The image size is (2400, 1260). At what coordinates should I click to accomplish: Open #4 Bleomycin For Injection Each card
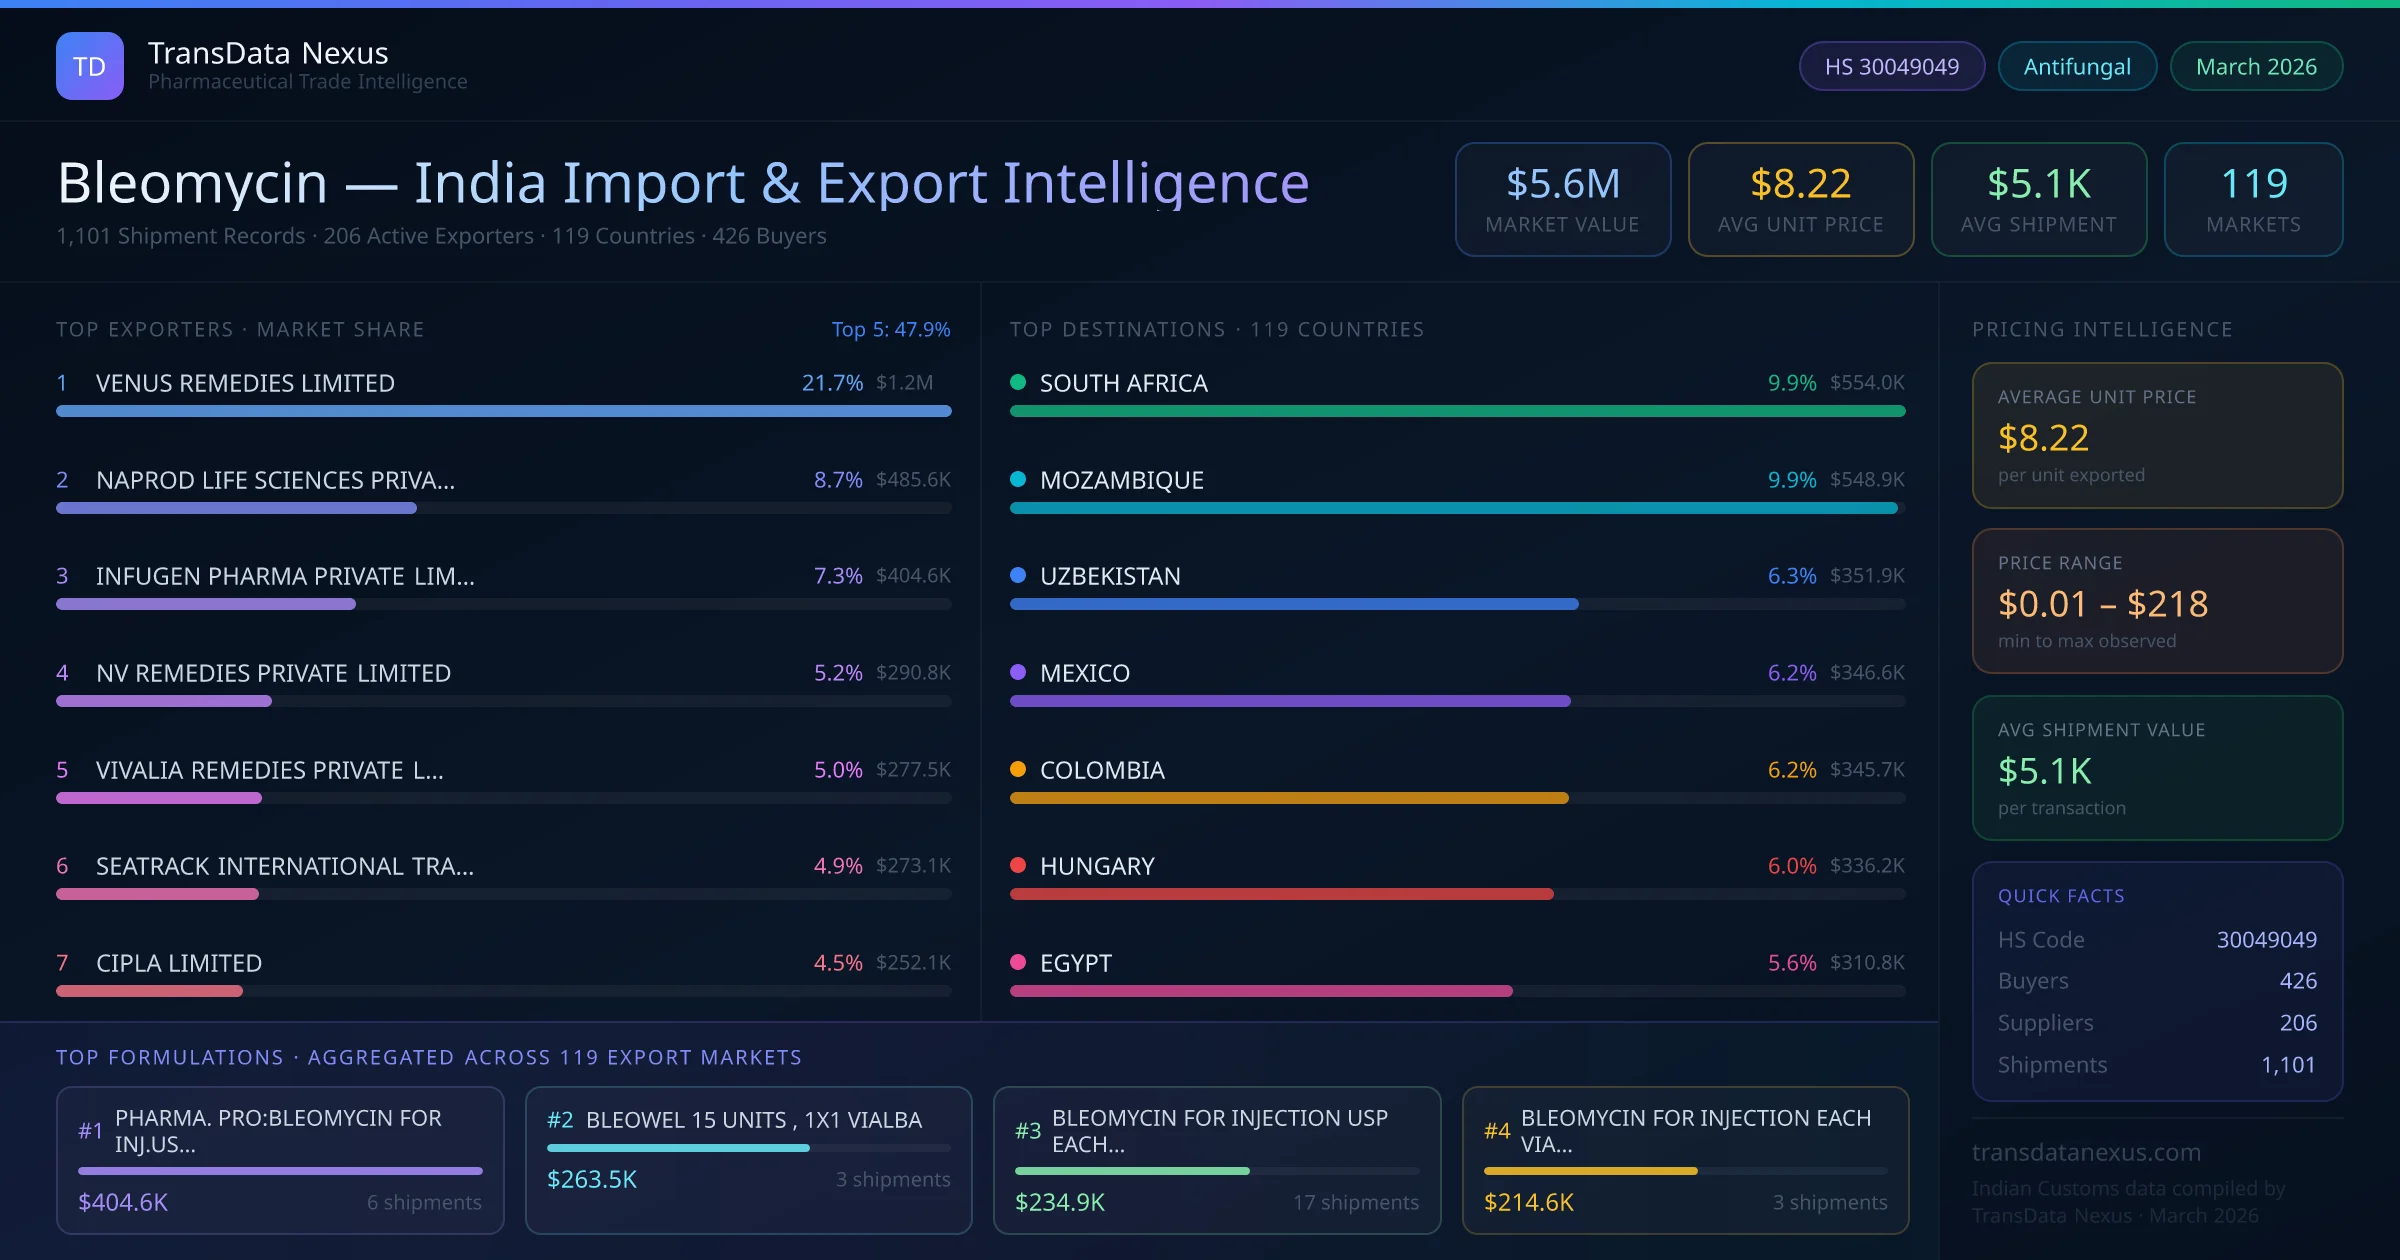(x=1685, y=1159)
